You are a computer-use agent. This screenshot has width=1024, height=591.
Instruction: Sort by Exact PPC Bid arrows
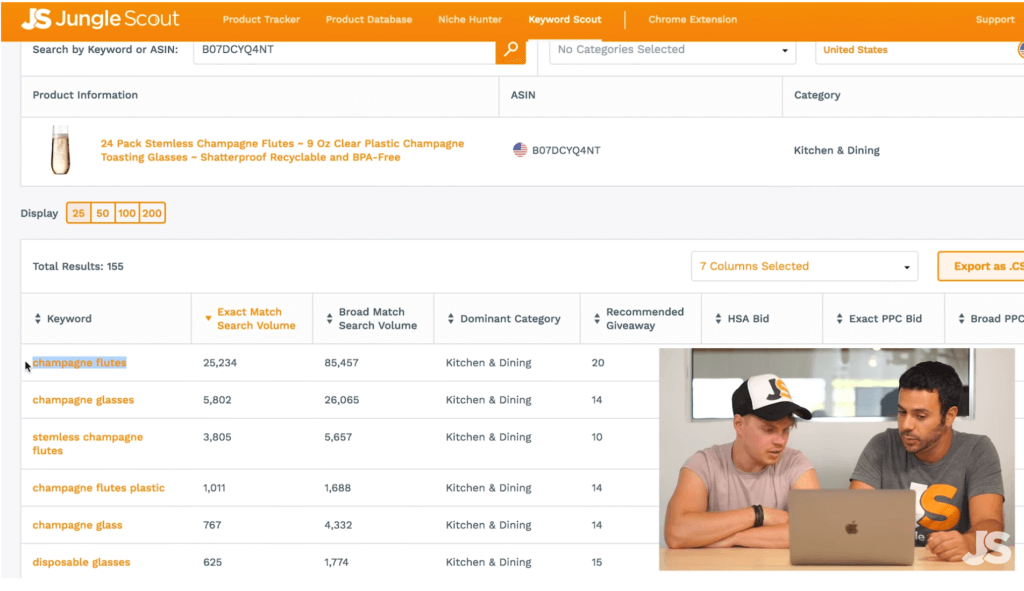[840, 319]
